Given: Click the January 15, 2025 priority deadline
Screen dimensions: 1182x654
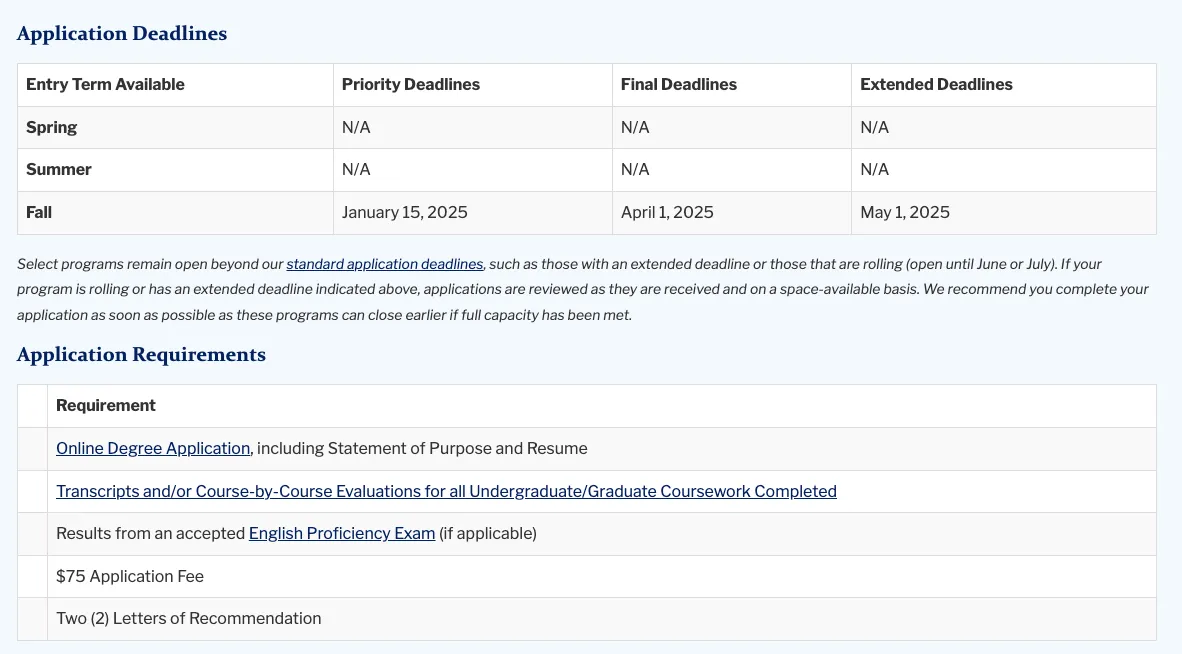Looking at the screenshot, I should [404, 213].
